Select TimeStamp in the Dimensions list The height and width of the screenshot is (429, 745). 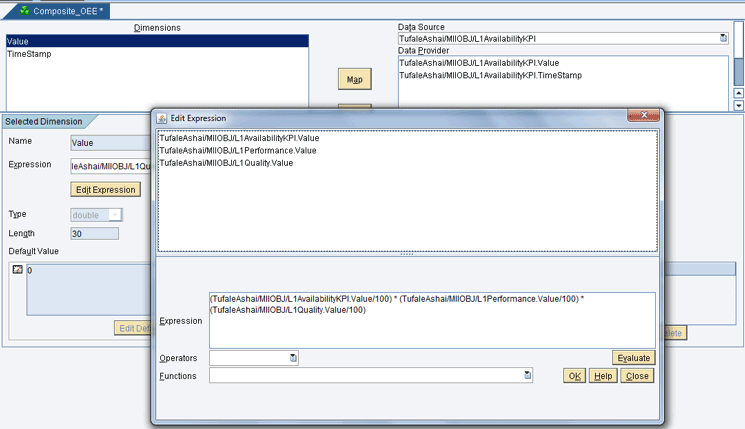pyautogui.click(x=30, y=54)
